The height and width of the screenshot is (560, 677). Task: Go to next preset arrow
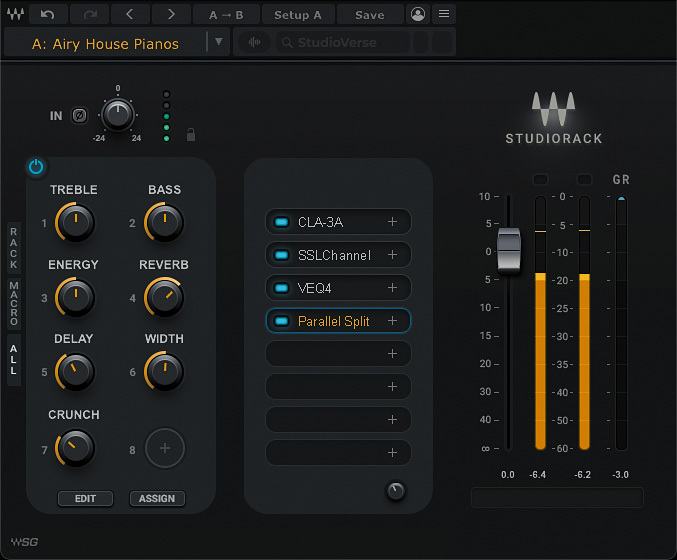(171, 14)
